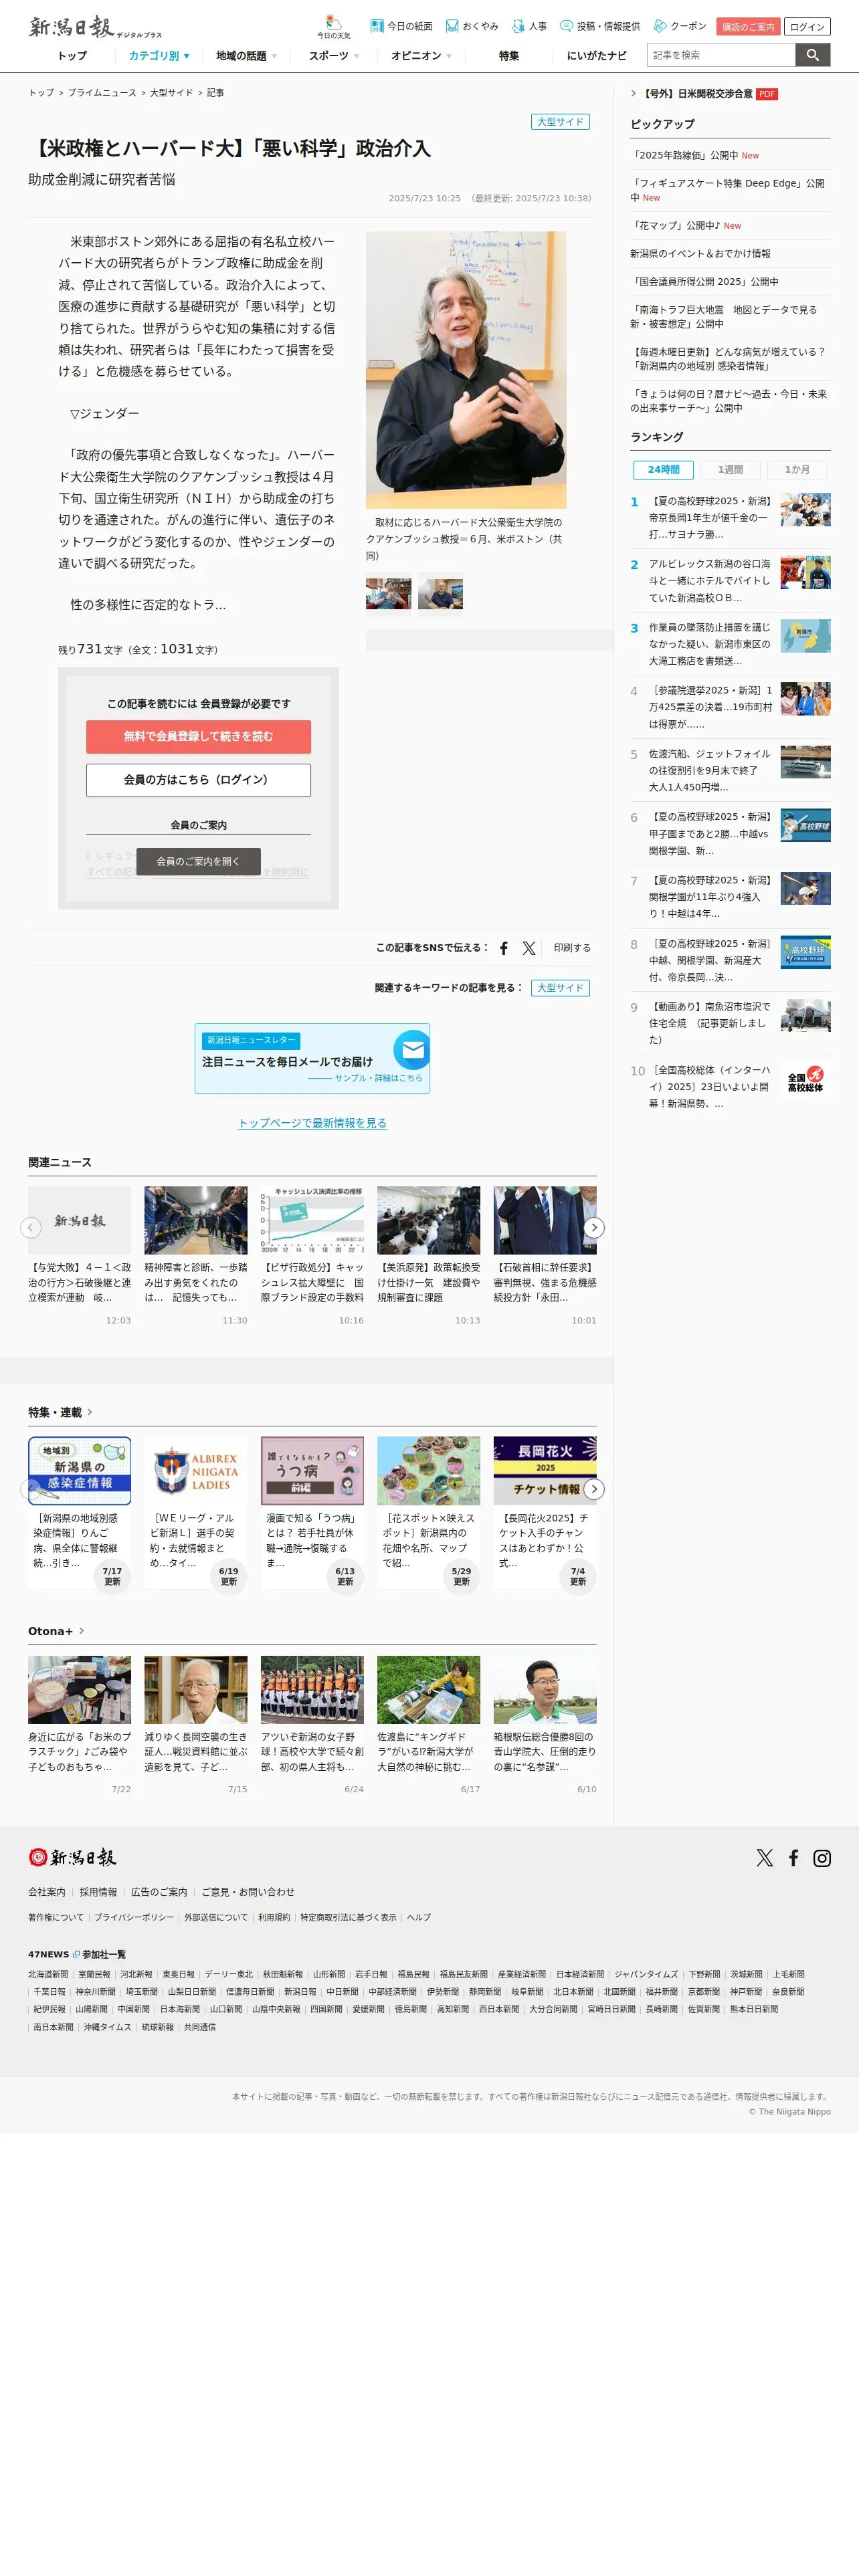859x2576 pixels.
Task: Click 新潟日報 デジタルプラス header logo
Action: [95, 27]
